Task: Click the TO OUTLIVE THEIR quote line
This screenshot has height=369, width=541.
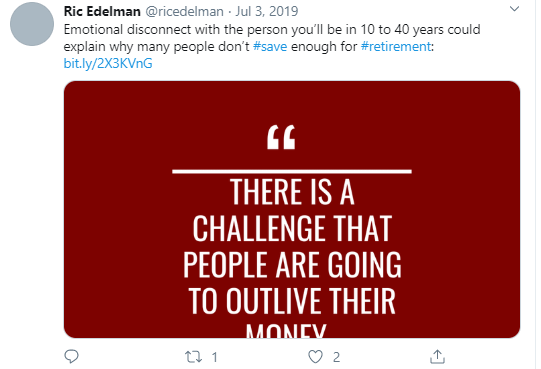Action: [x=292, y=301]
